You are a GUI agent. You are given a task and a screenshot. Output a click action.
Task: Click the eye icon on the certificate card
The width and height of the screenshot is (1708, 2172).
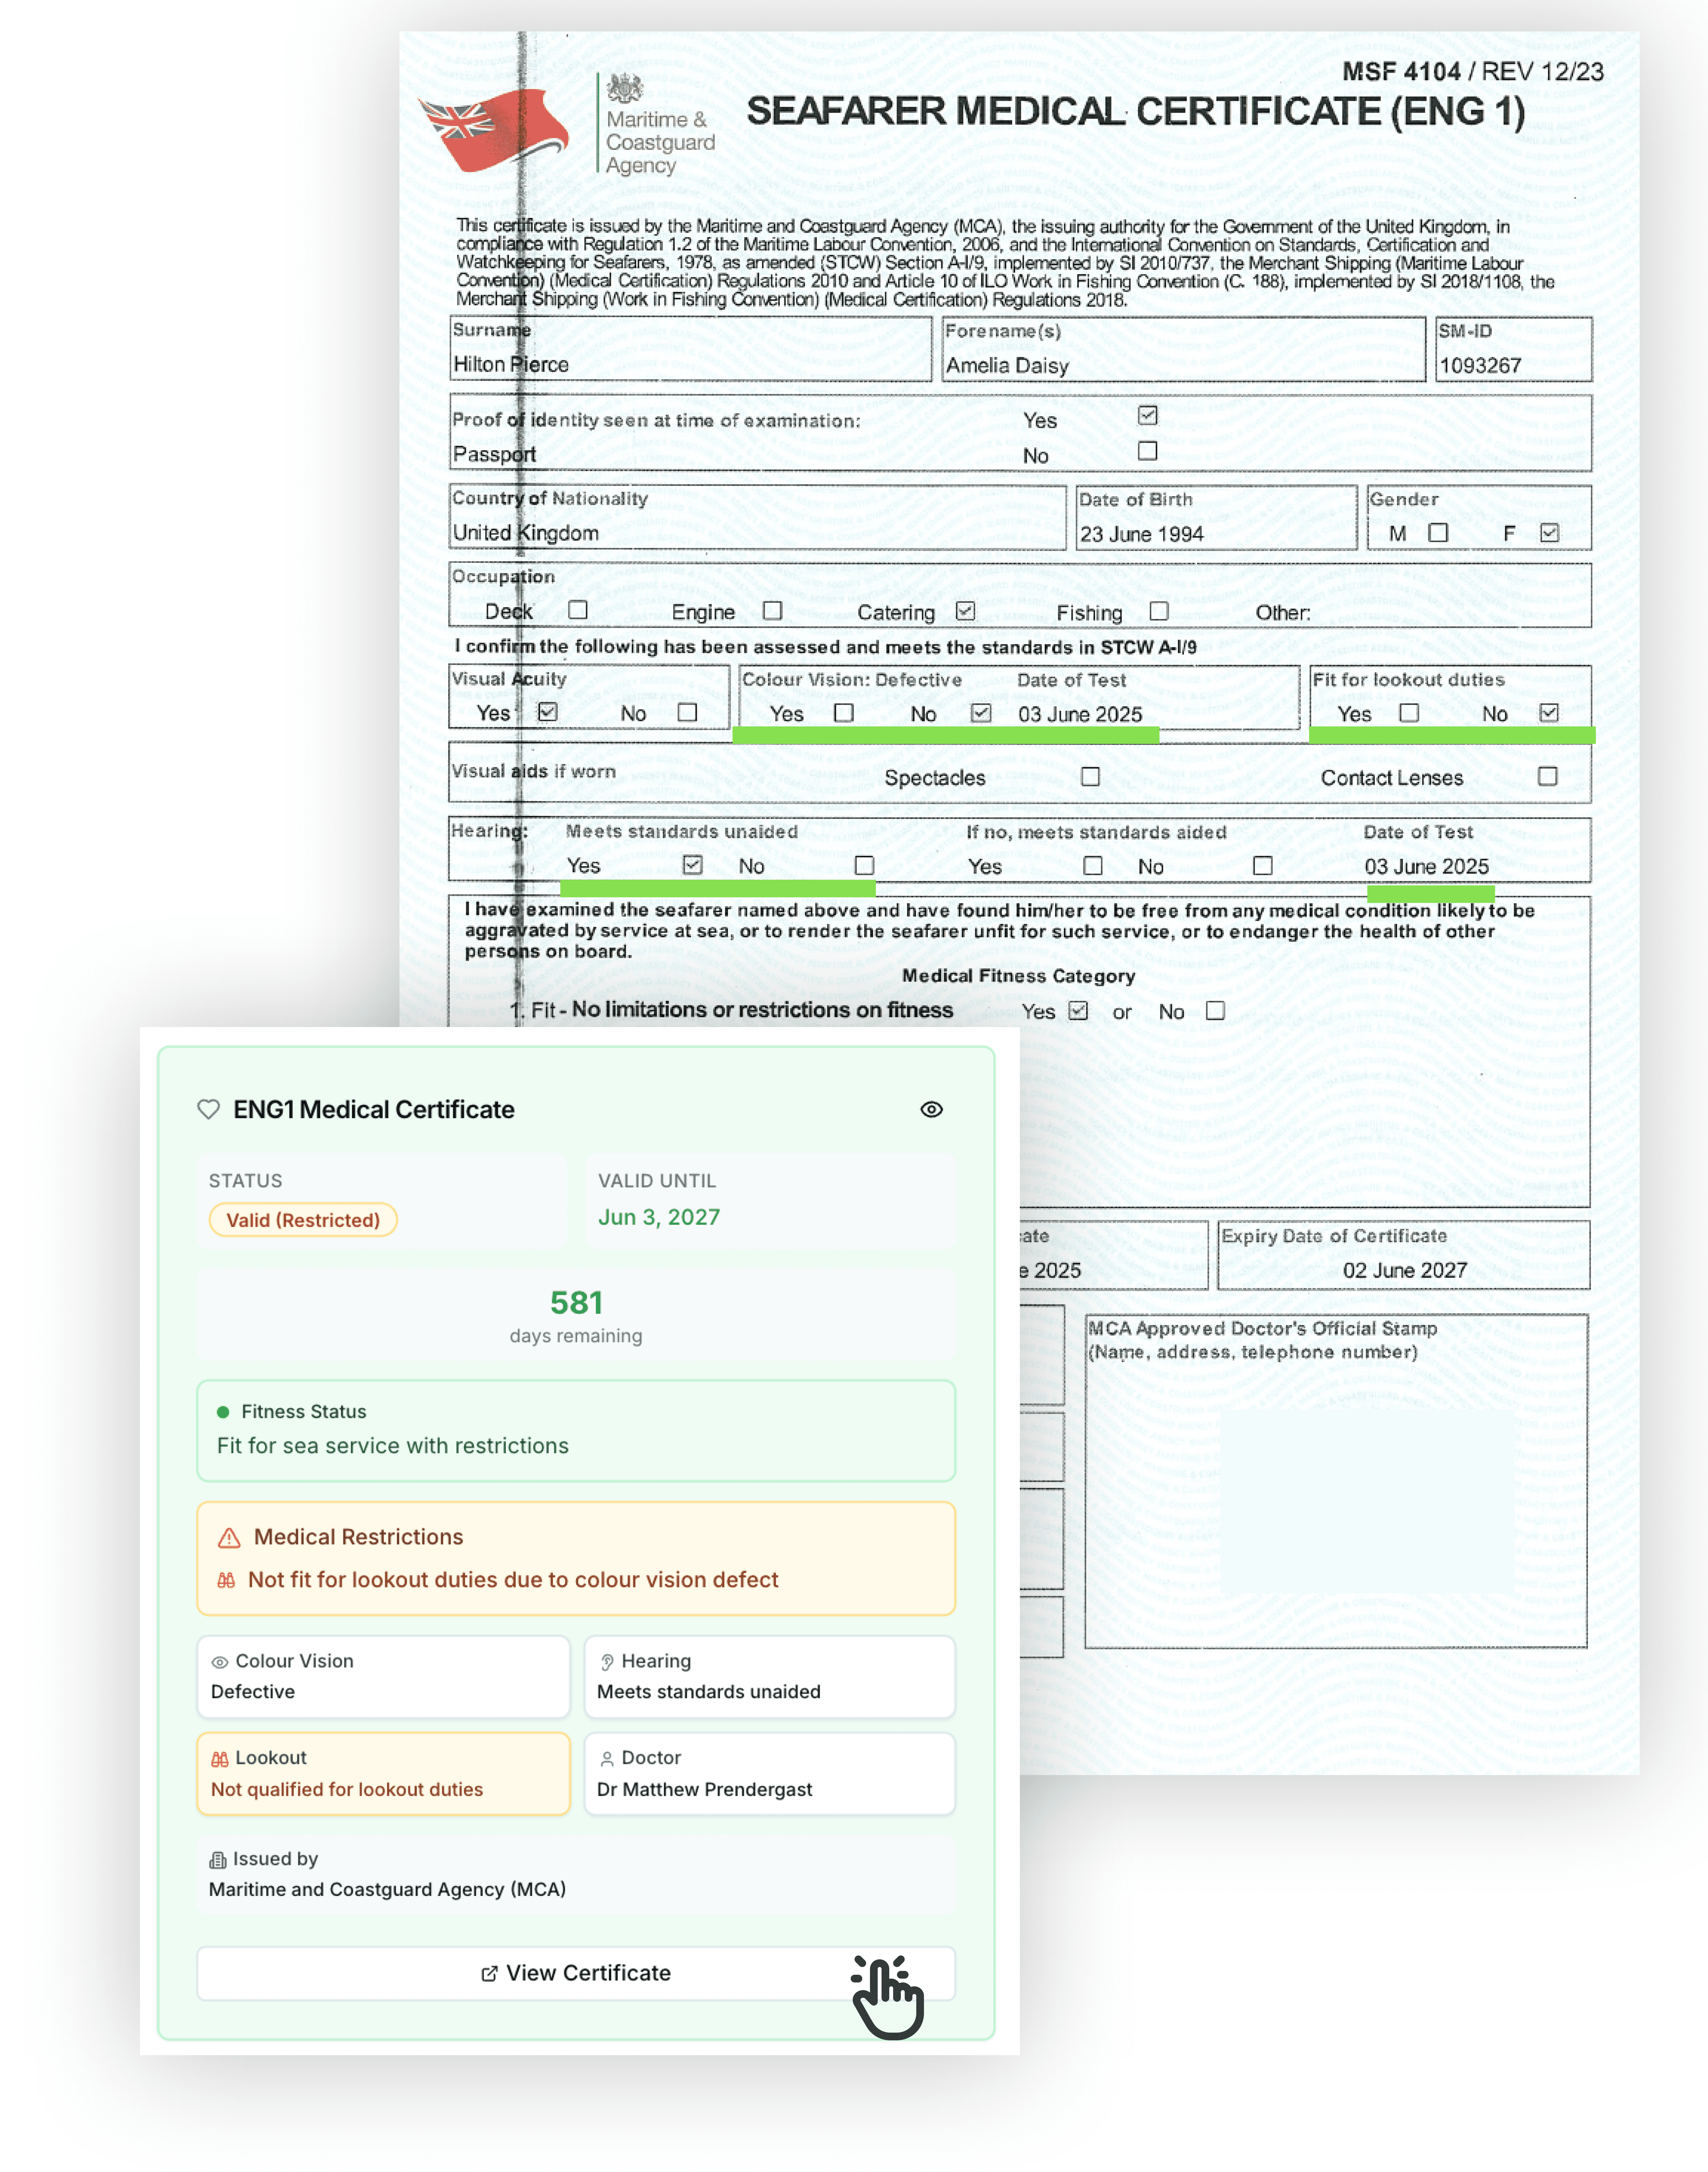point(932,1110)
